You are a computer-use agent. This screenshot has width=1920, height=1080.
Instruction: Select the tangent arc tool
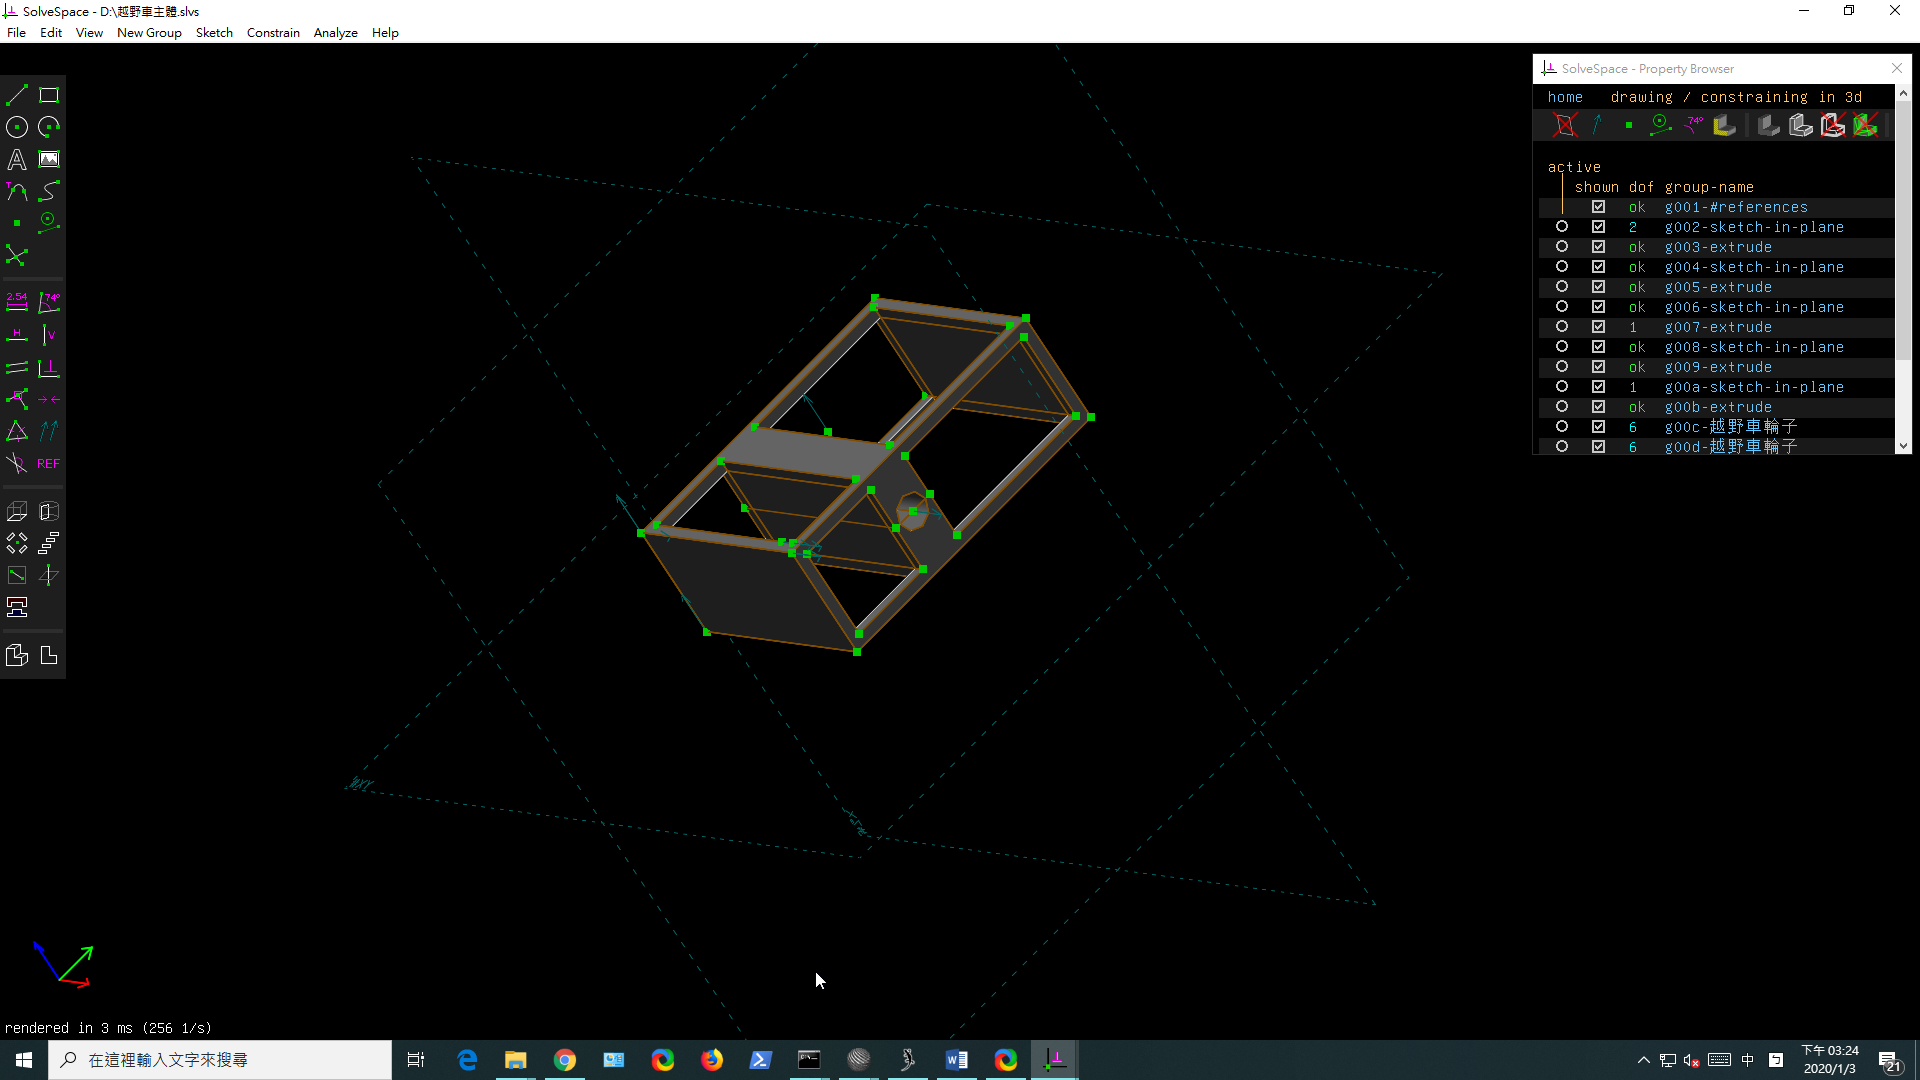[x=17, y=191]
